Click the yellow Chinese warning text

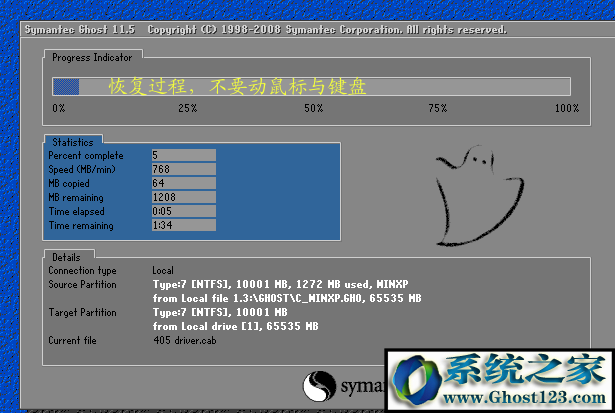click(237, 86)
